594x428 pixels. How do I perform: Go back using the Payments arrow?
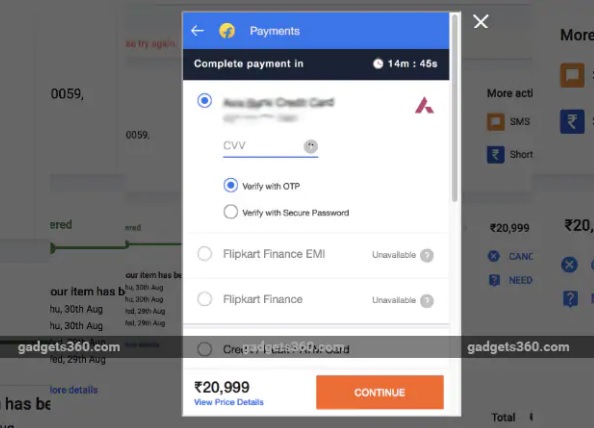tap(197, 31)
